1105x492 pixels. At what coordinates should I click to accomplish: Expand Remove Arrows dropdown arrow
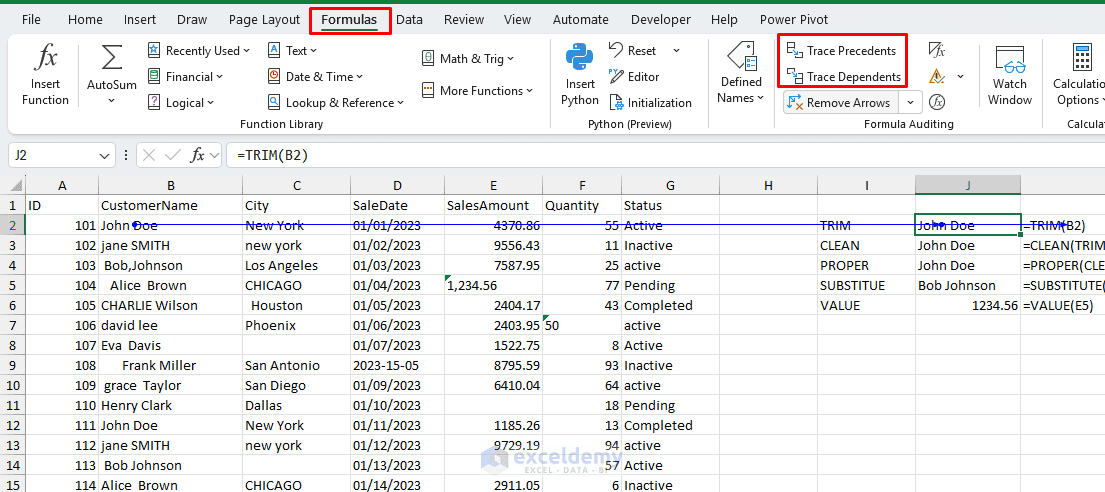910,103
